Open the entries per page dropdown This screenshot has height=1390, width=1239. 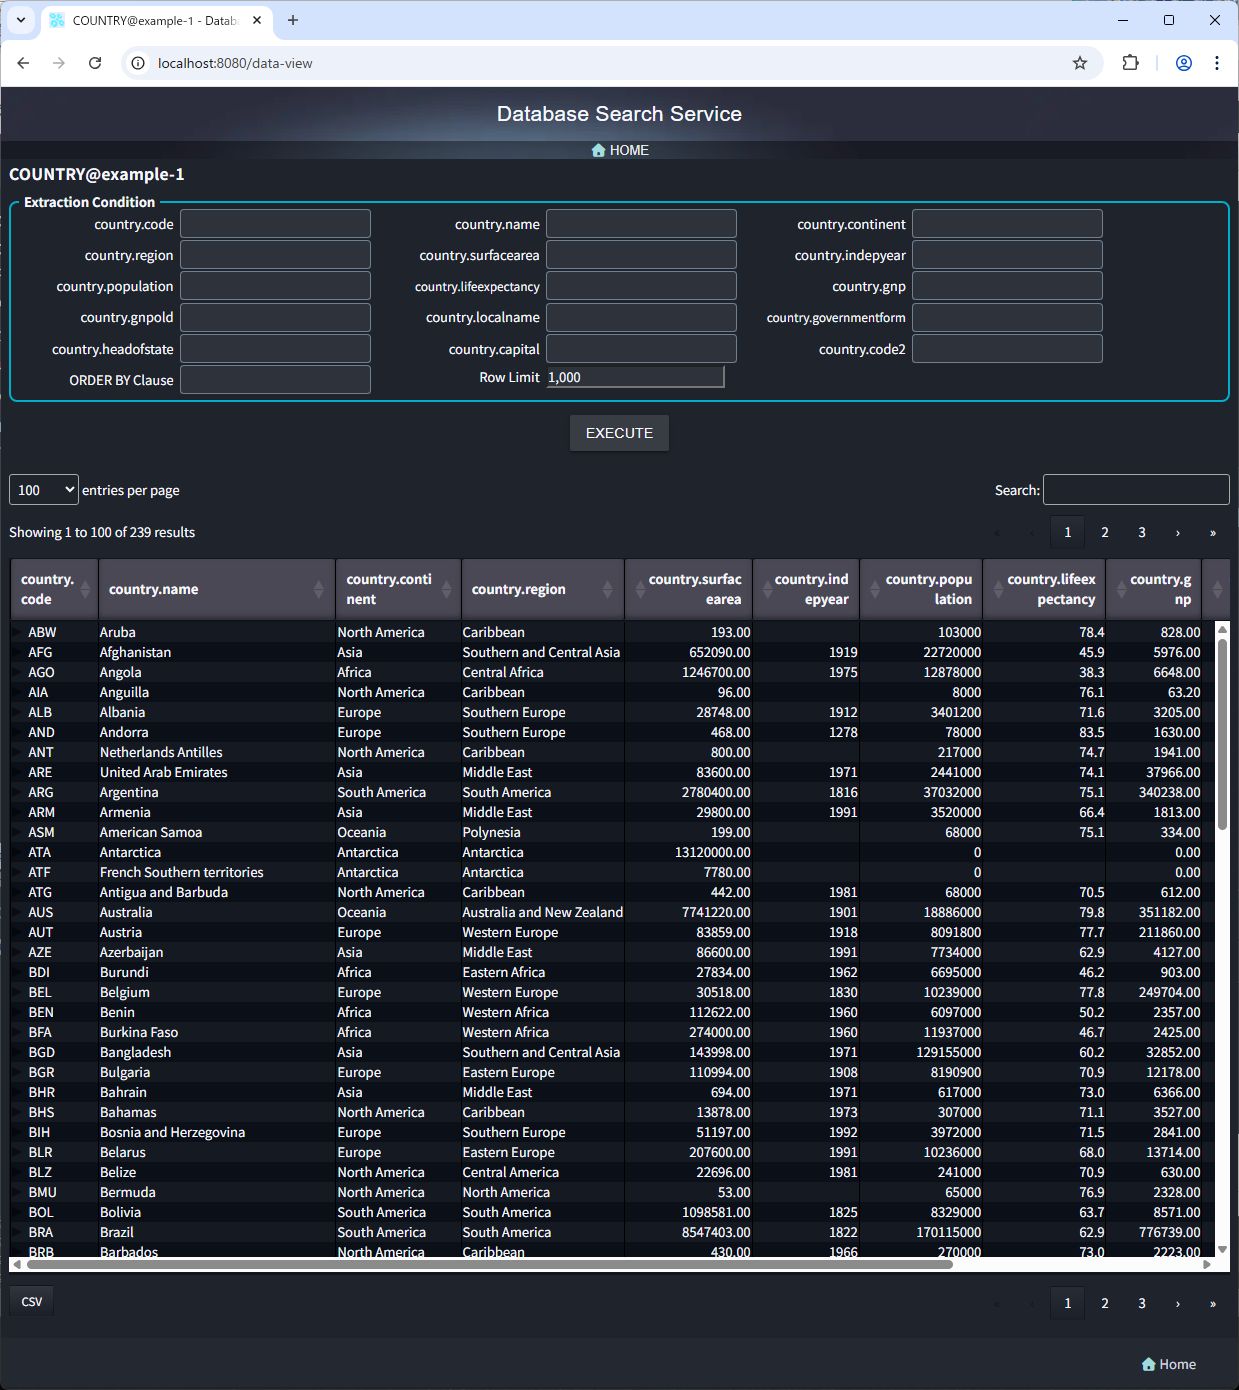pos(43,490)
